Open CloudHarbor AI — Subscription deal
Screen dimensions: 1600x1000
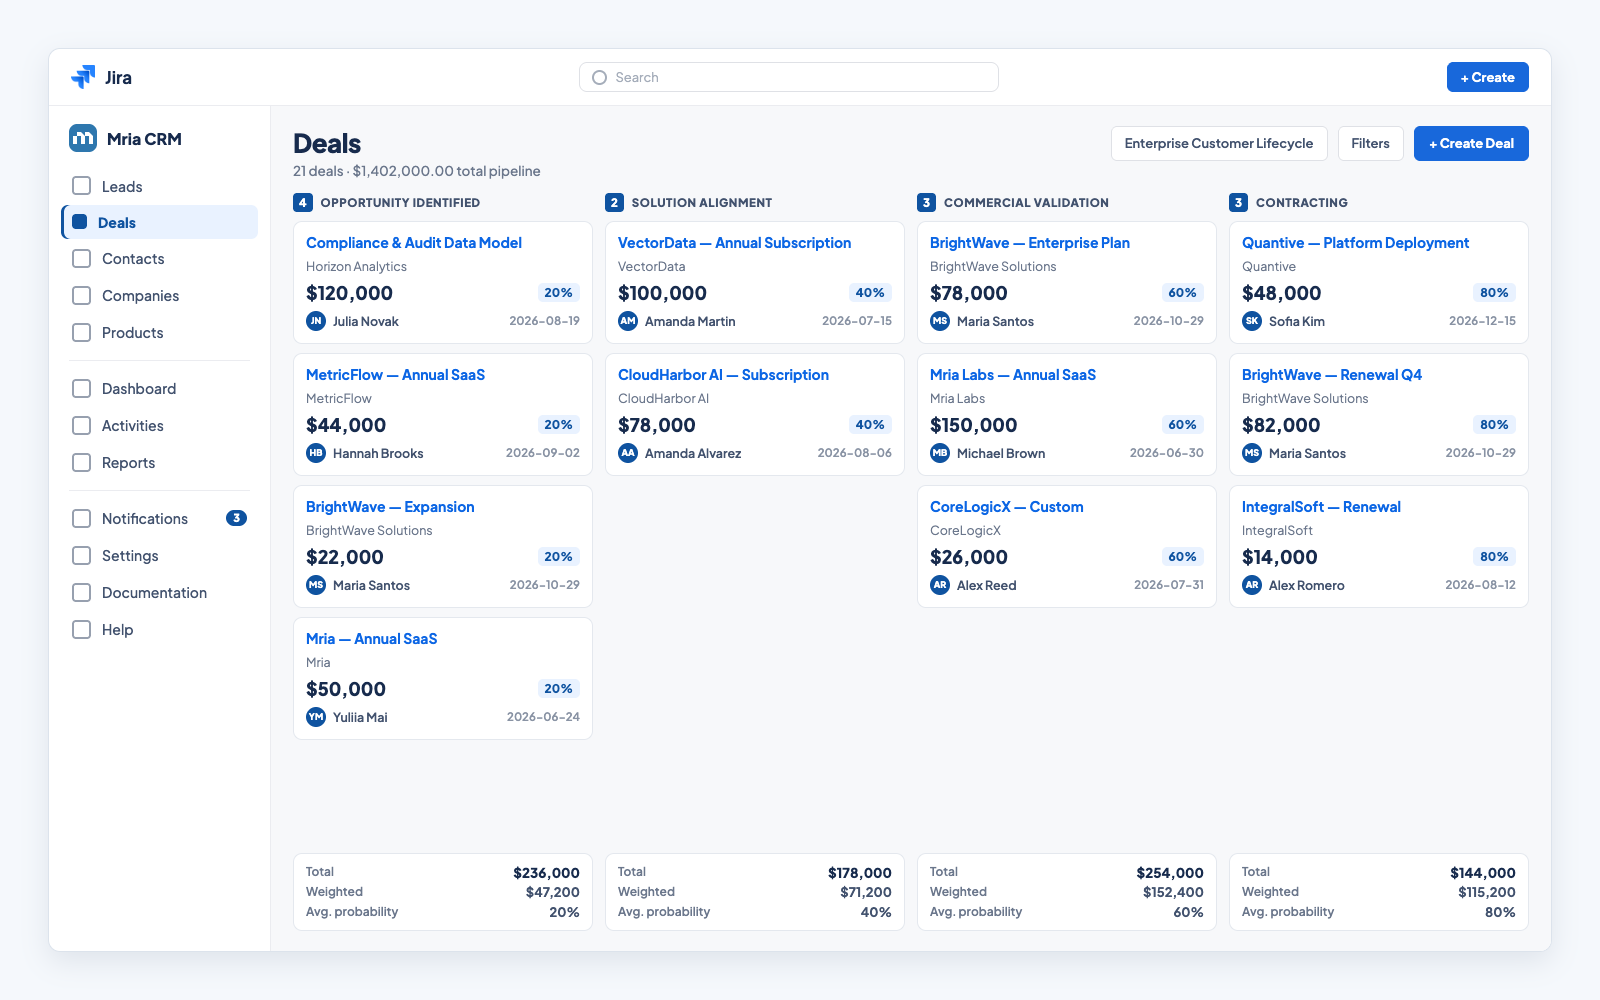pyautogui.click(x=723, y=375)
